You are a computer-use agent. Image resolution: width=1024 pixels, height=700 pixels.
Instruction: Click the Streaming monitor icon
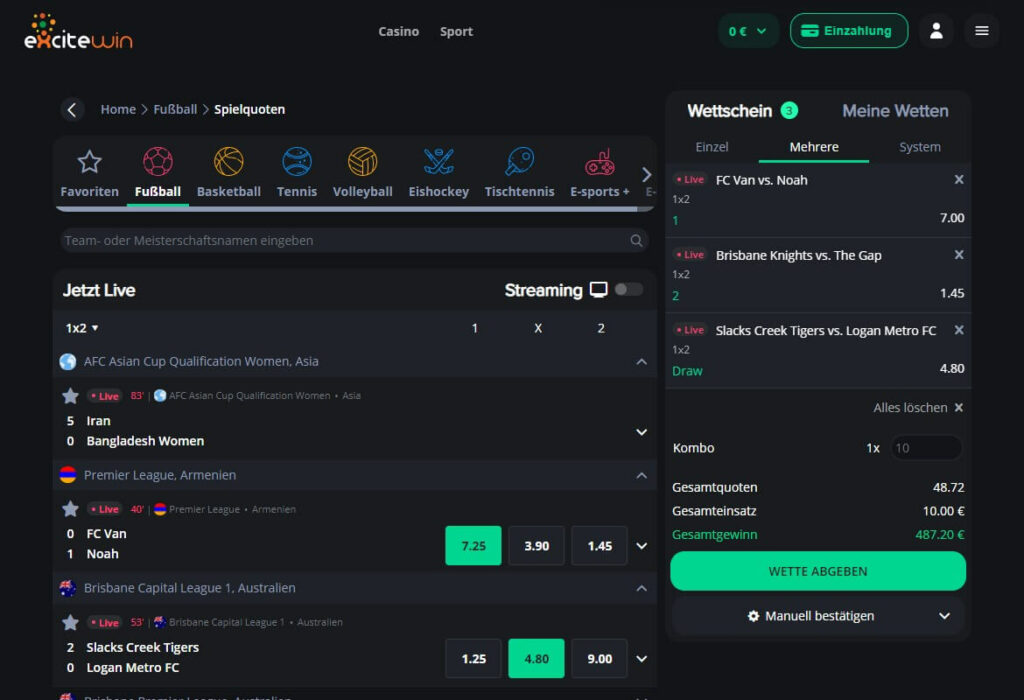[x=598, y=289]
